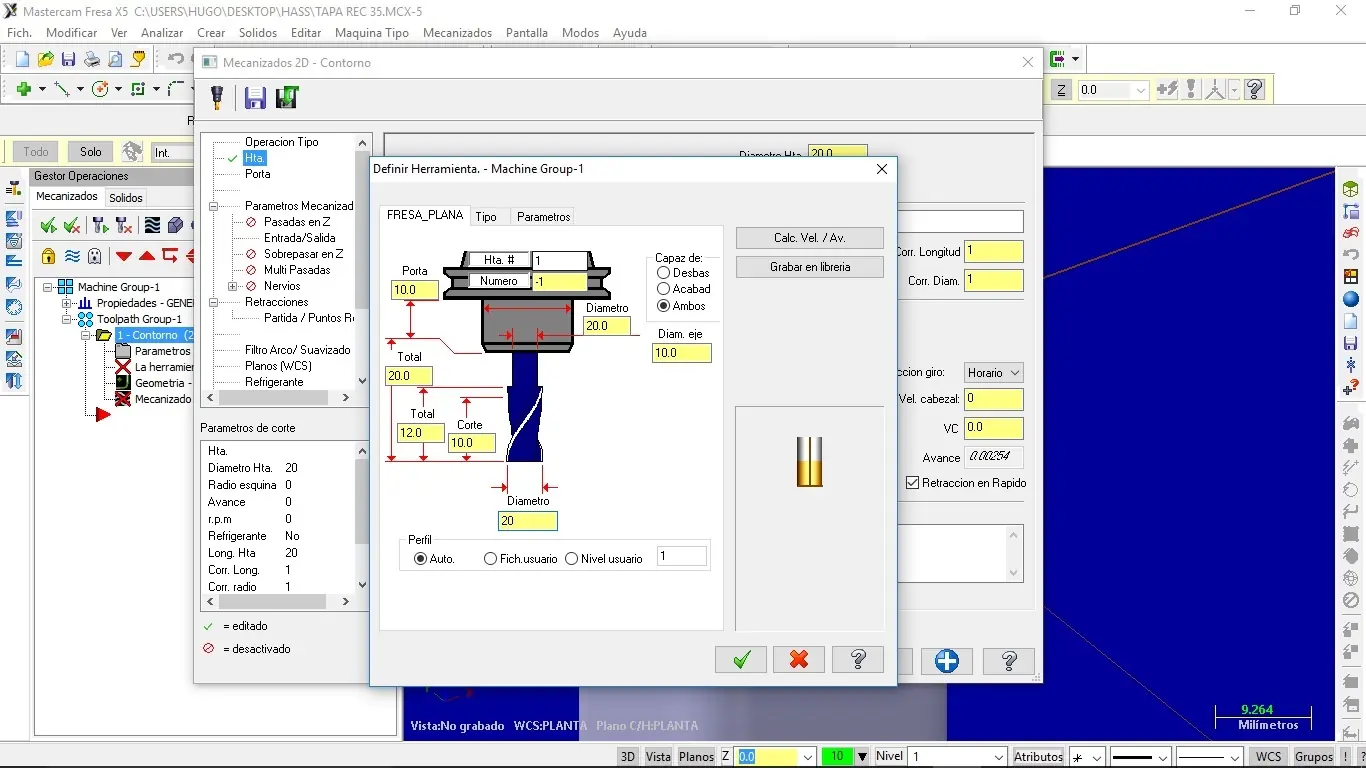Image resolution: width=1366 pixels, height=768 pixels.
Task: Open a file with the folder icon
Action: [45, 60]
